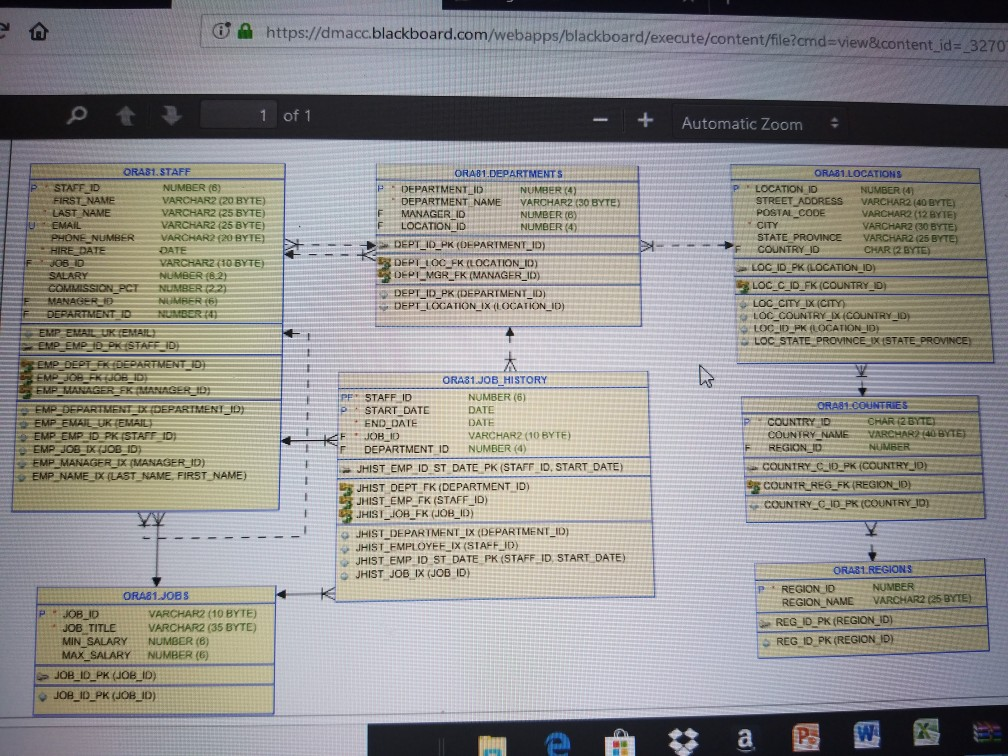
Task: Click the ORA81.JOB_HISTORY table title
Action: coord(494,380)
